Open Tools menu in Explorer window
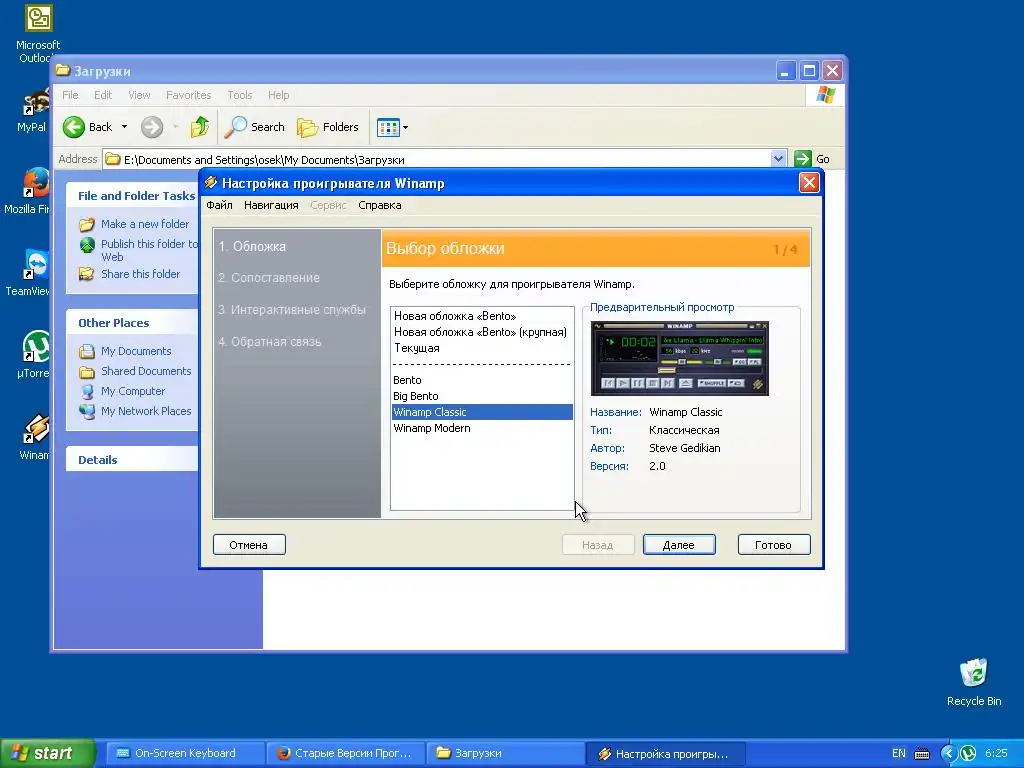The height and width of the screenshot is (768, 1024). [x=240, y=95]
